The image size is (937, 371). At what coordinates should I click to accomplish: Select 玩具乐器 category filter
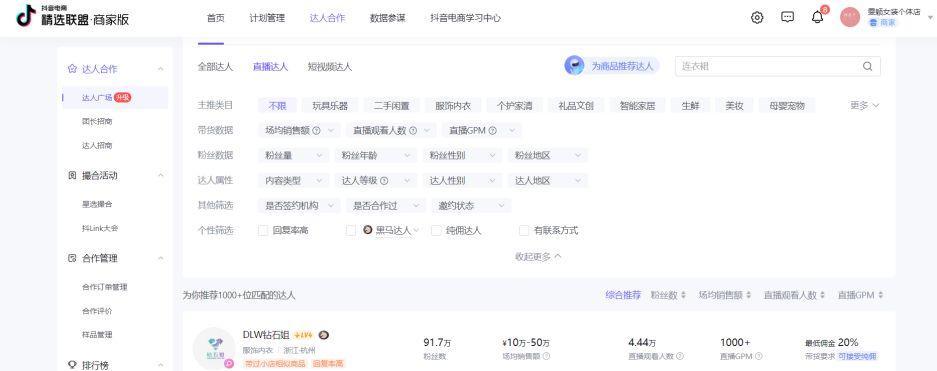coord(330,106)
